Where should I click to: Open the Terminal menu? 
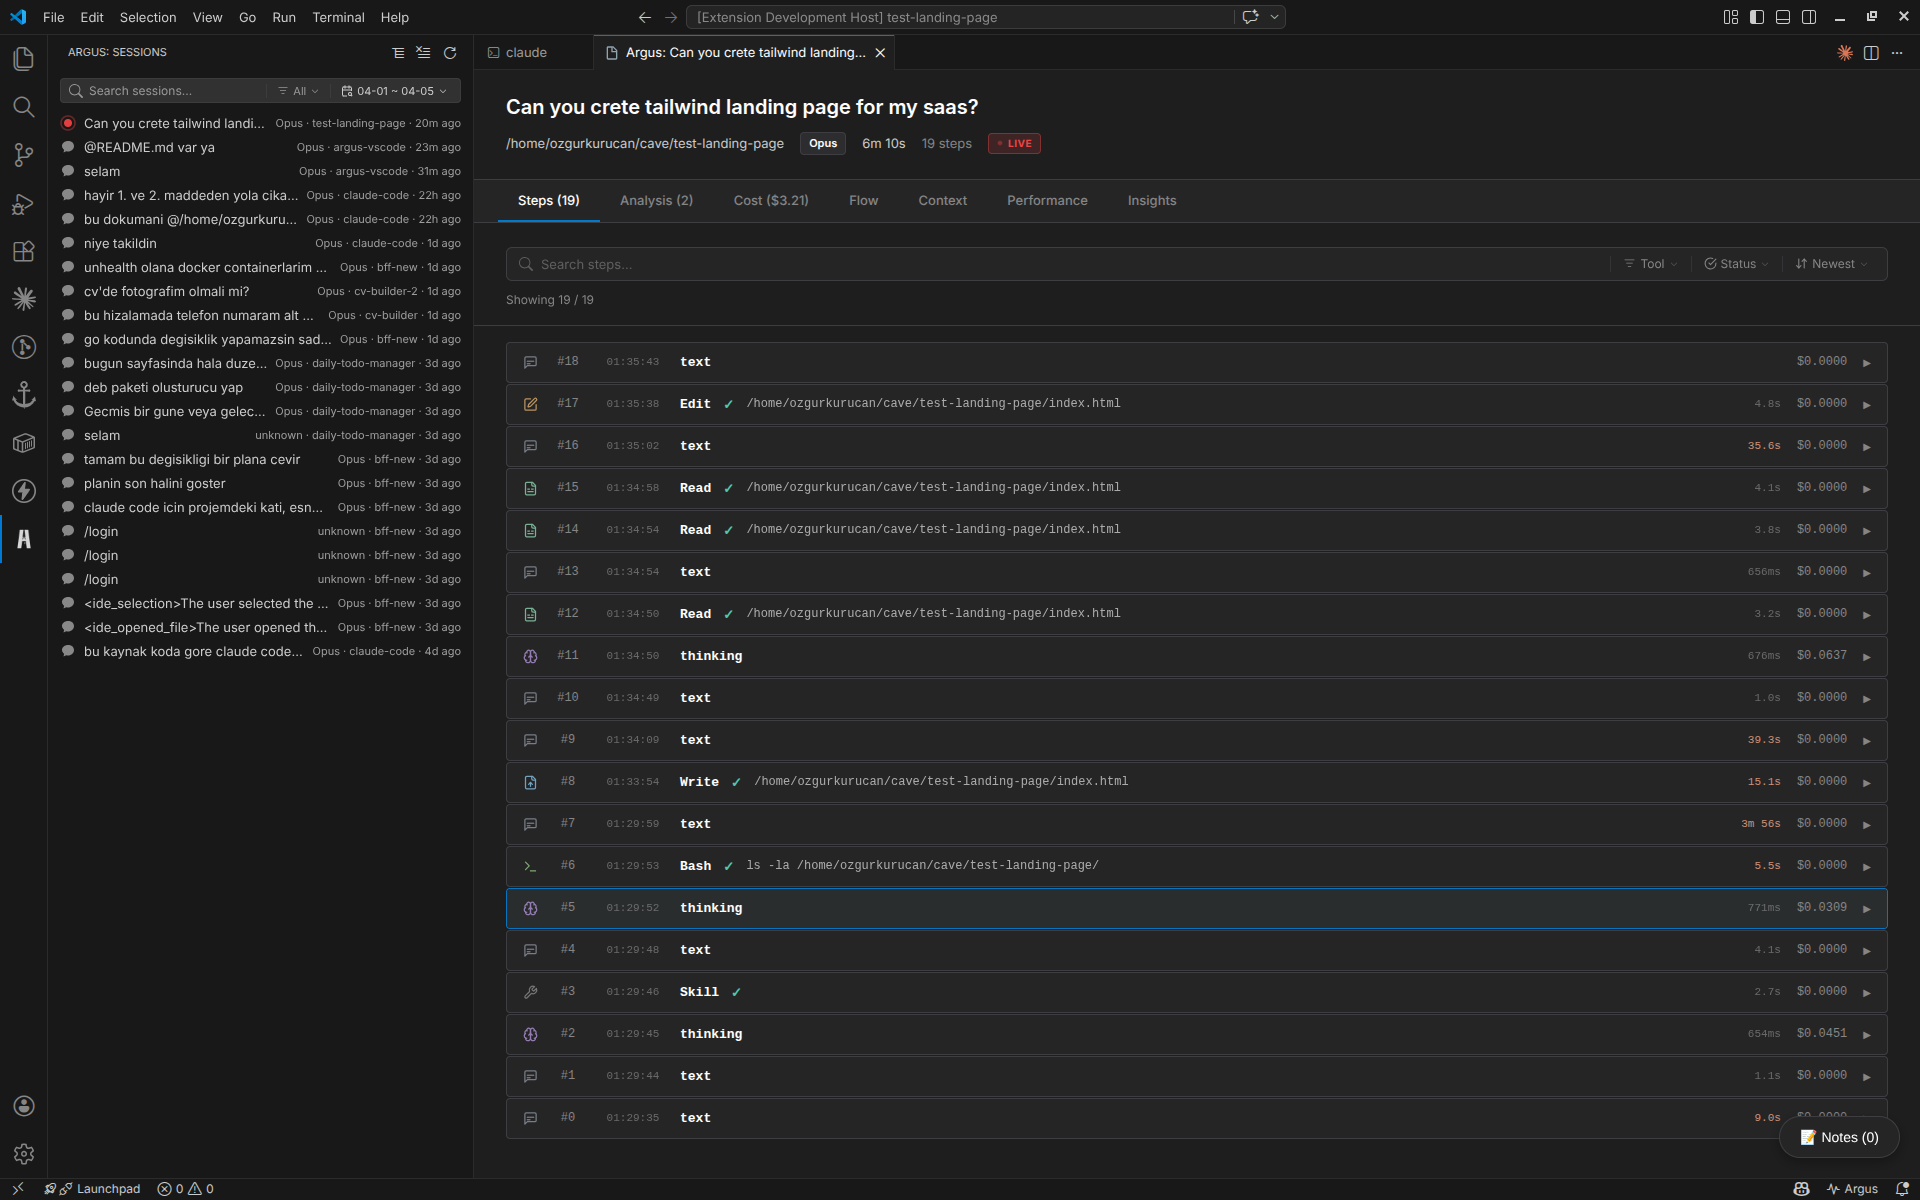(338, 17)
